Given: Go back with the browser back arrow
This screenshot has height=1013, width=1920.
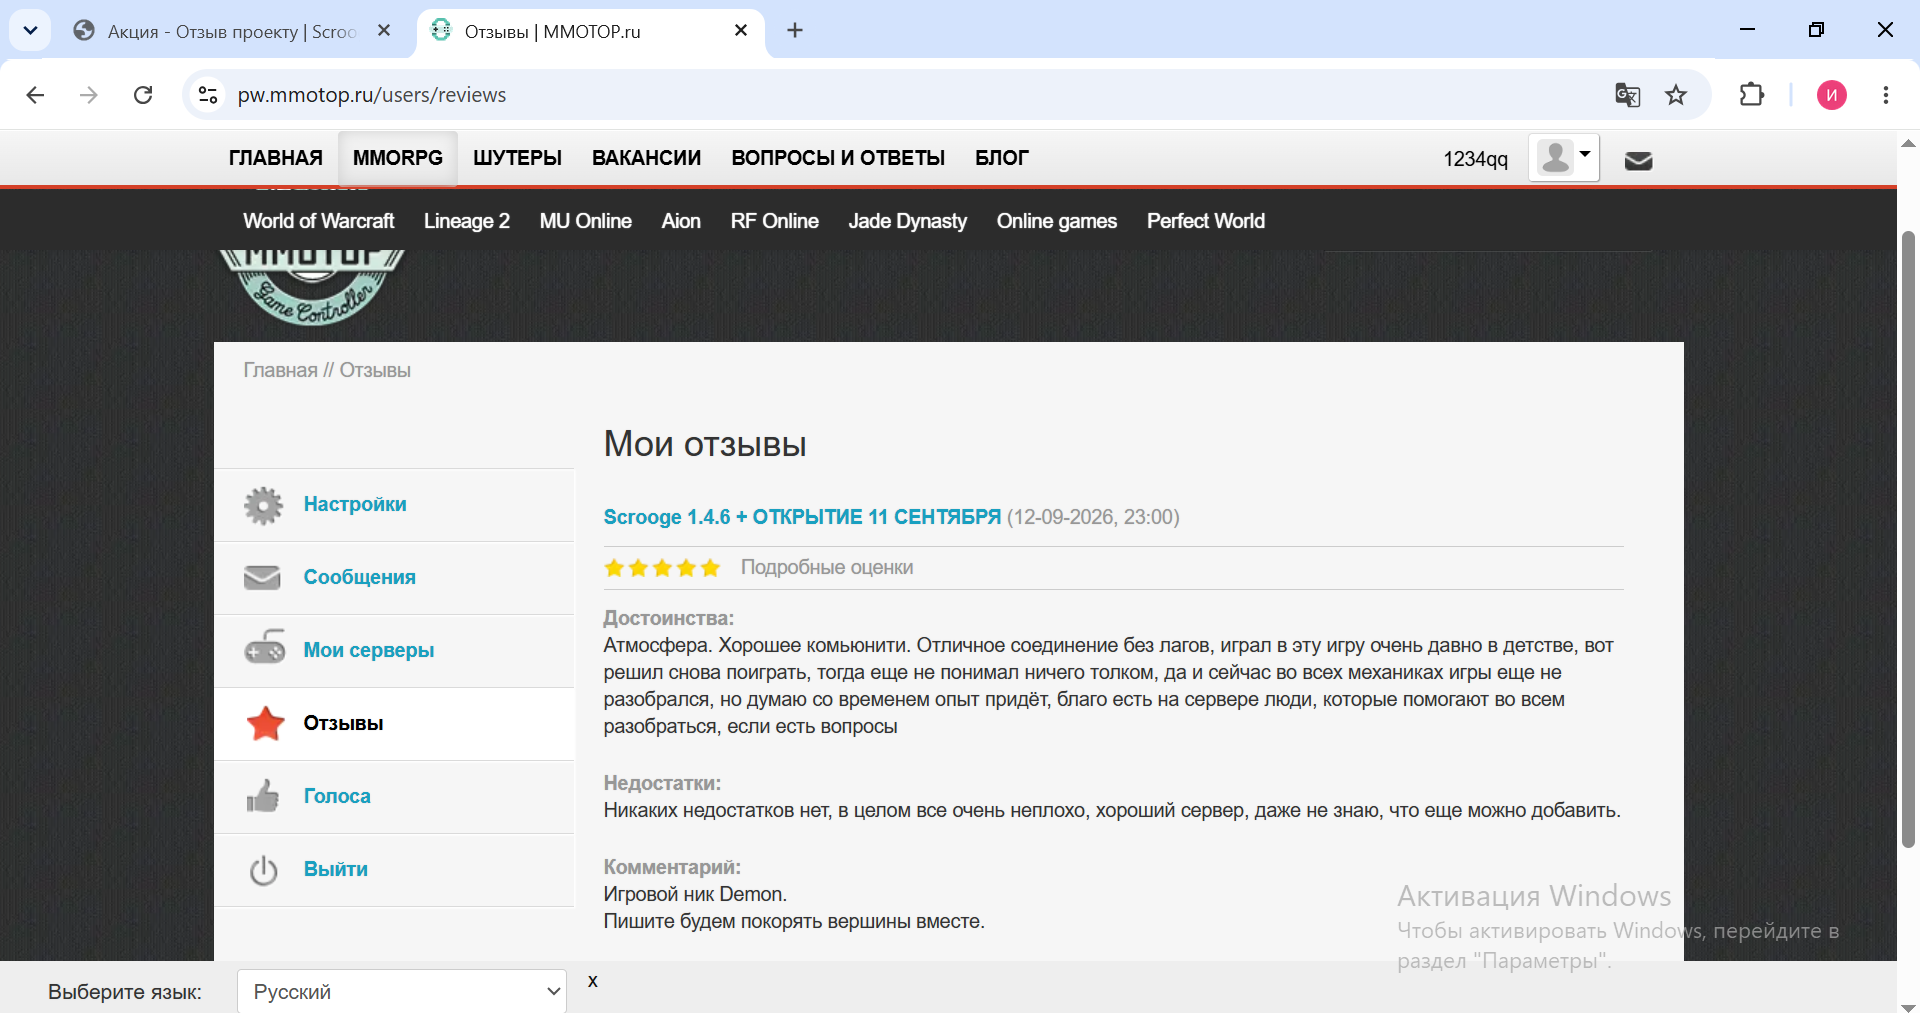Looking at the screenshot, I should (x=35, y=95).
